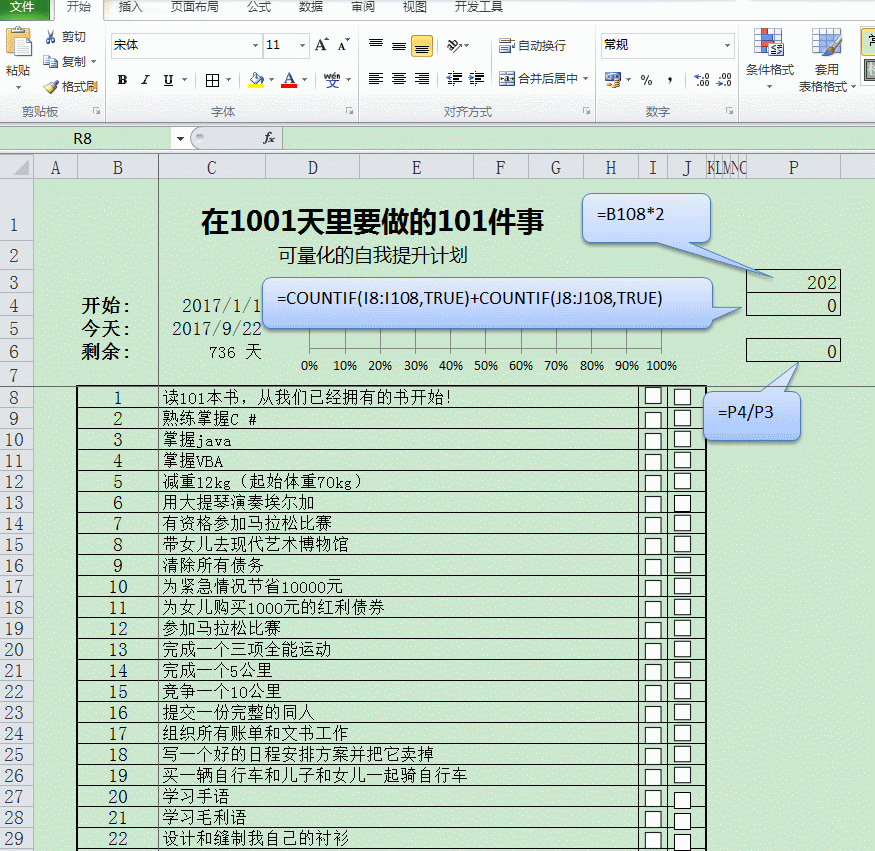Select the Format Painter brush

click(51, 86)
